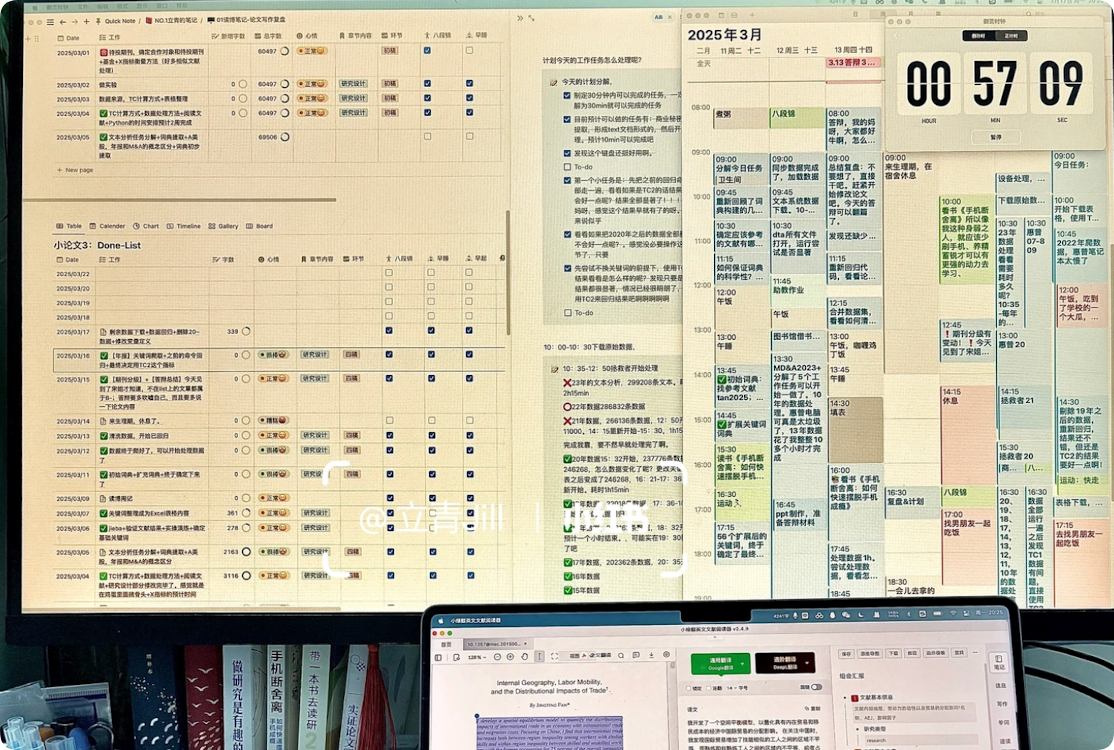The height and width of the screenshot is (750, 1114).
Task: Click the calendar list icon in Calendar toolbar
Action: tap(721, 16)
